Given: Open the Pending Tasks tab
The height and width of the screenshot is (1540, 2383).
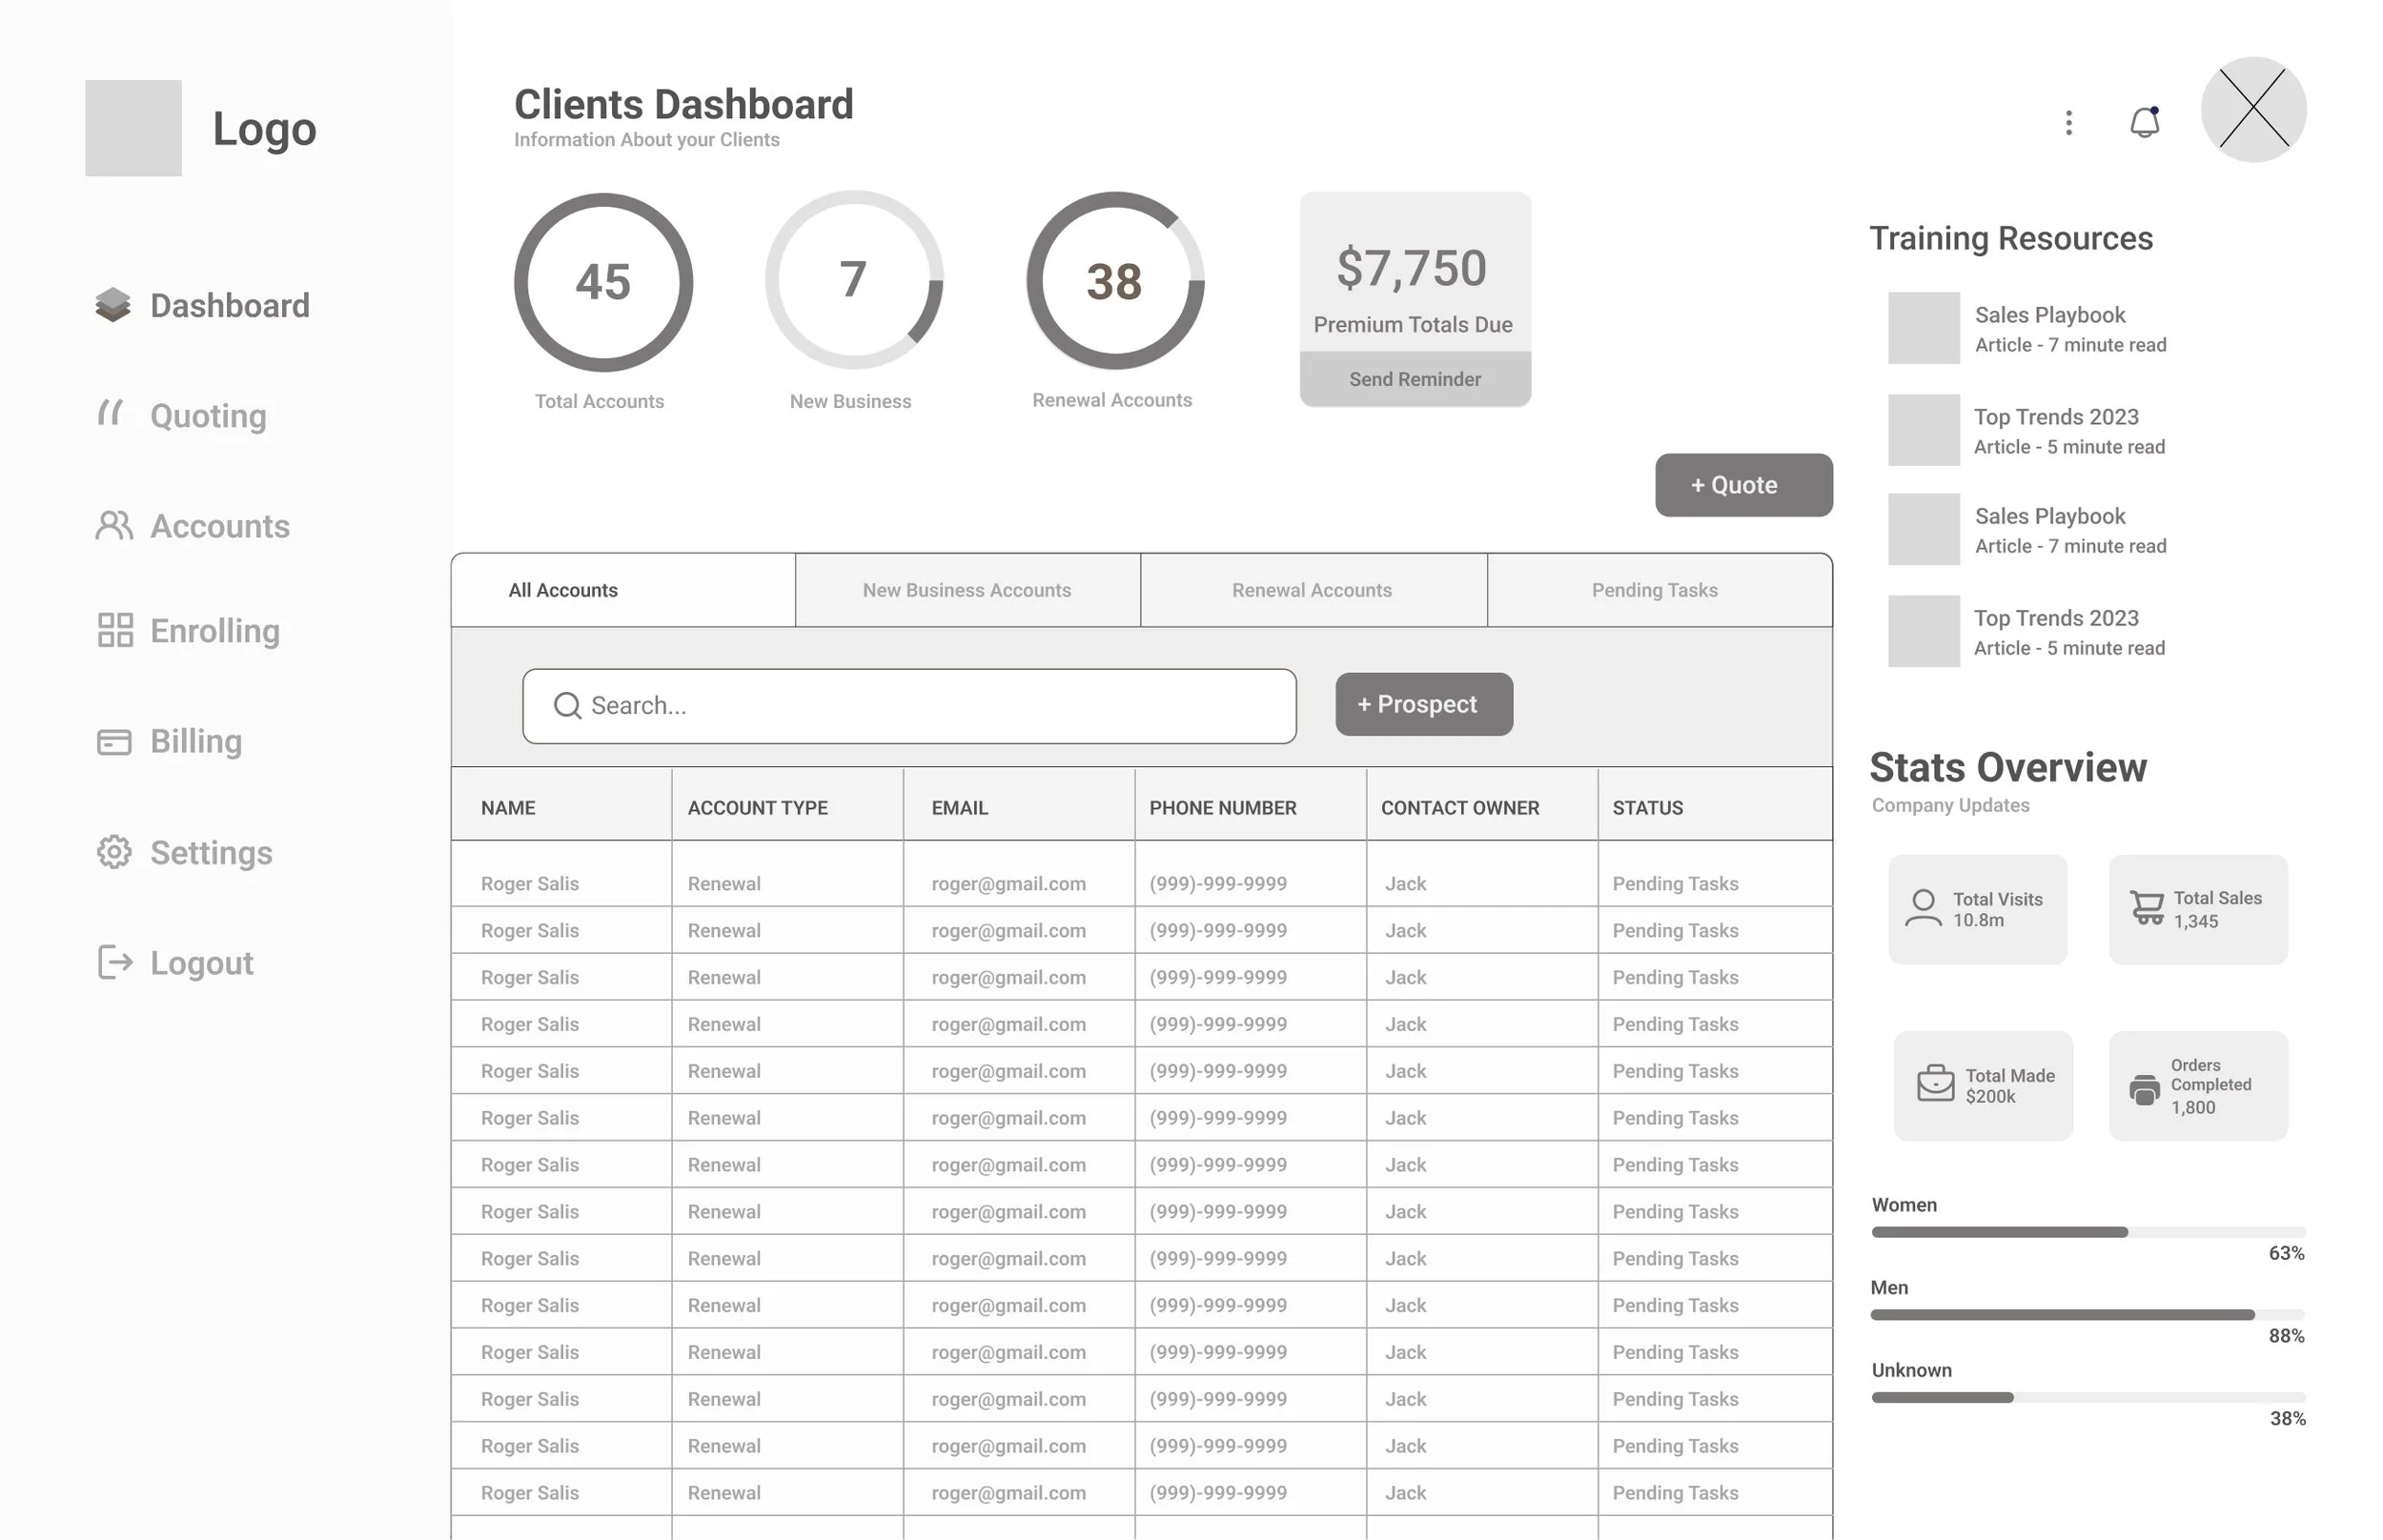Looking at the screenshot, I should click(1654, 590).
